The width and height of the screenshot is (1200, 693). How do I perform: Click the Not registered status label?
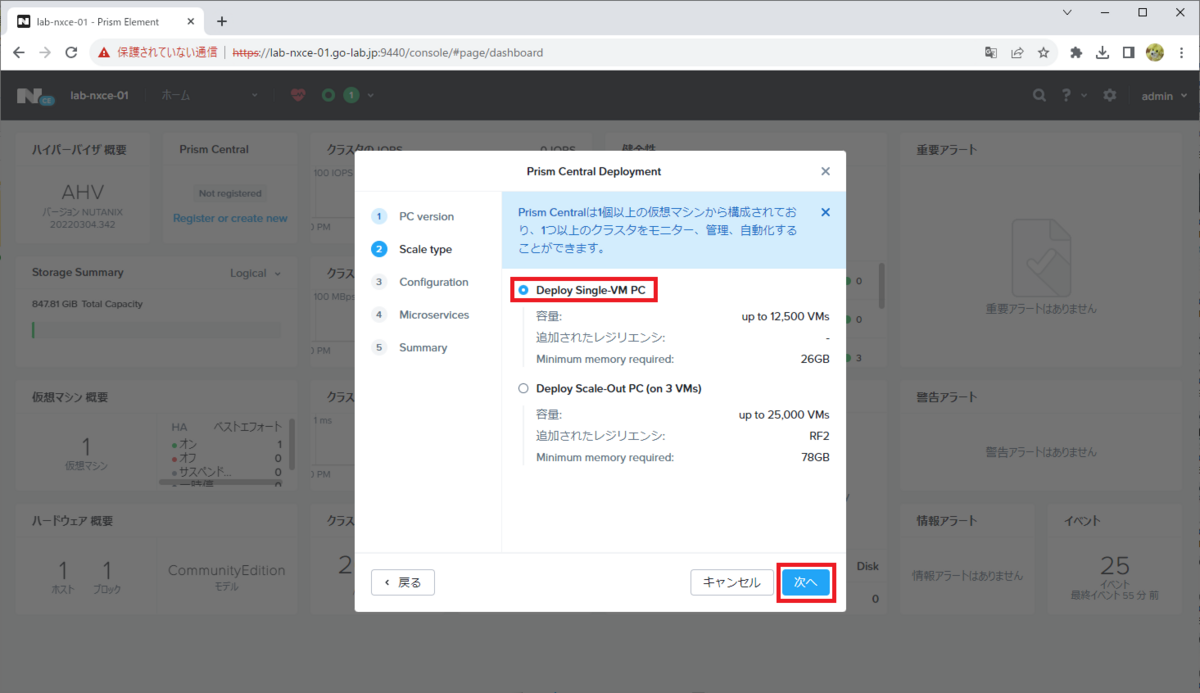pos(230,193)
